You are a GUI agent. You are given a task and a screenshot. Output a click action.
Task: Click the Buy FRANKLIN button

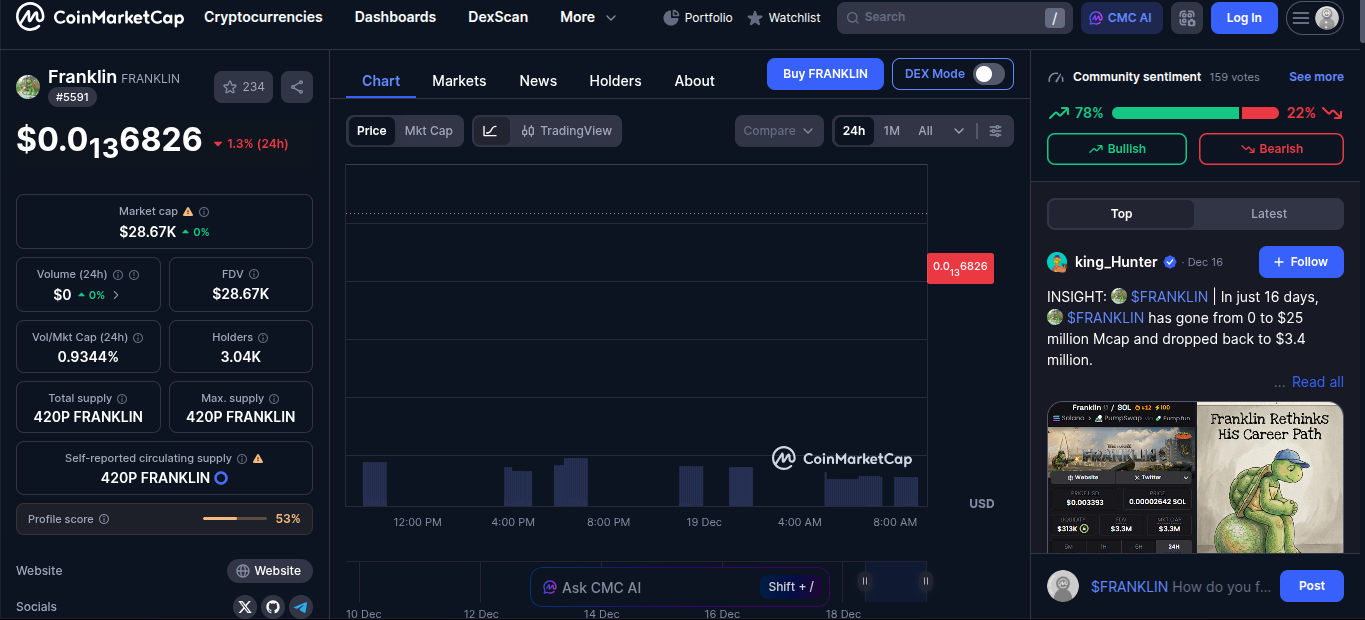pyautogui.click(x=825, y=74)
